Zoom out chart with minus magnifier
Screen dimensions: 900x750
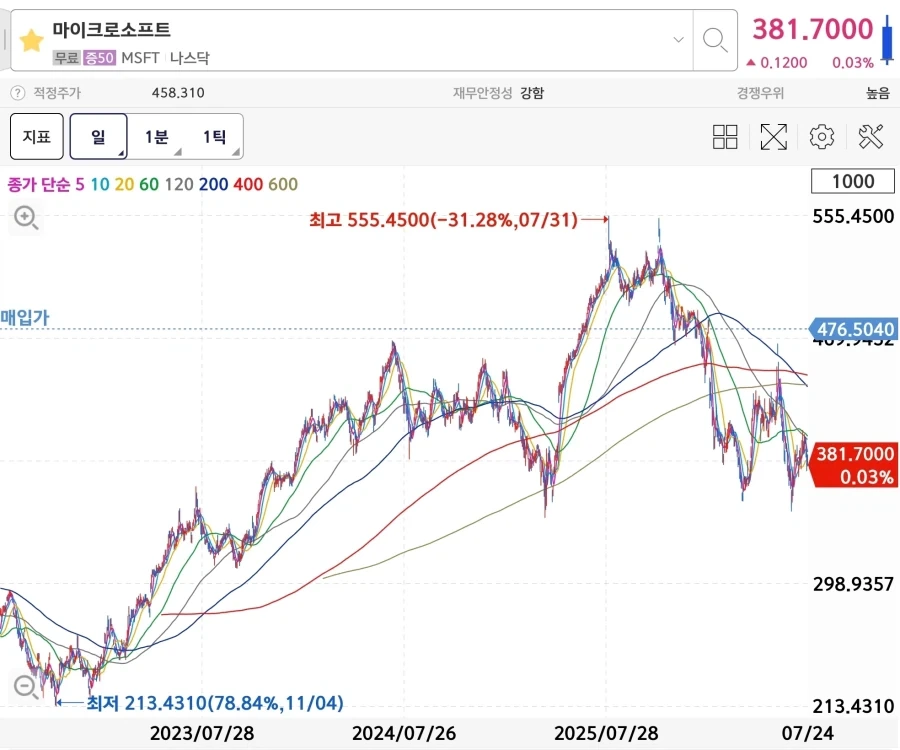26,686
